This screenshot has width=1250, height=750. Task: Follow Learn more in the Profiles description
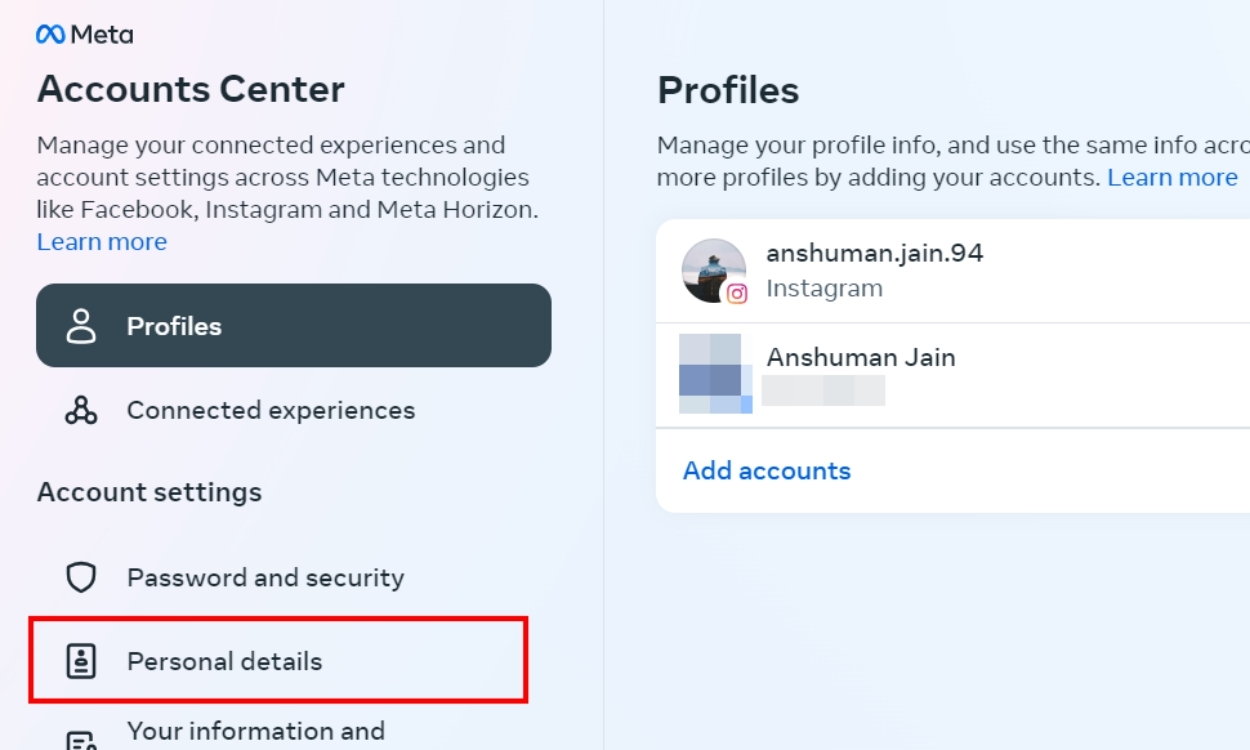[1172, 177]
